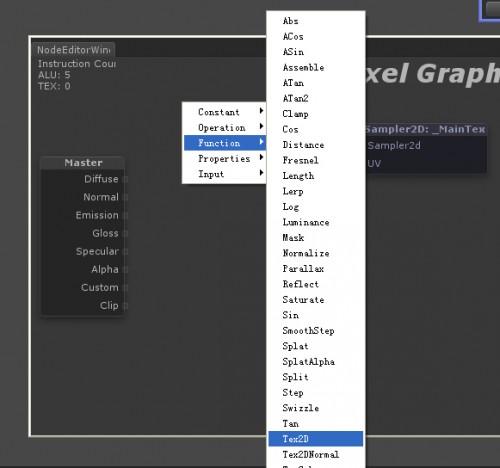Select Log from the function menu
500x468 pixels.
tap(316, 207)
